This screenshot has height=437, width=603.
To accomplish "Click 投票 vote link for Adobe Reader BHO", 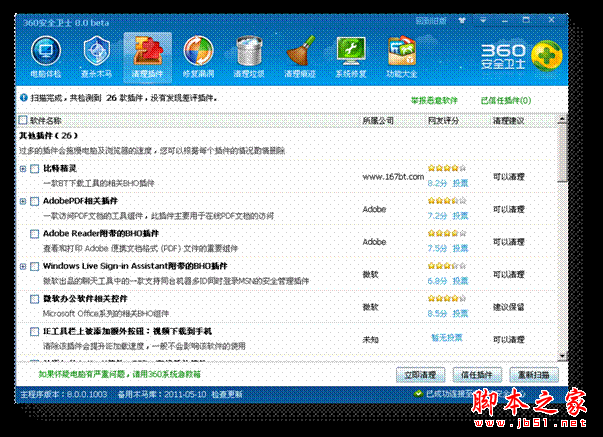I will [460, 249].
